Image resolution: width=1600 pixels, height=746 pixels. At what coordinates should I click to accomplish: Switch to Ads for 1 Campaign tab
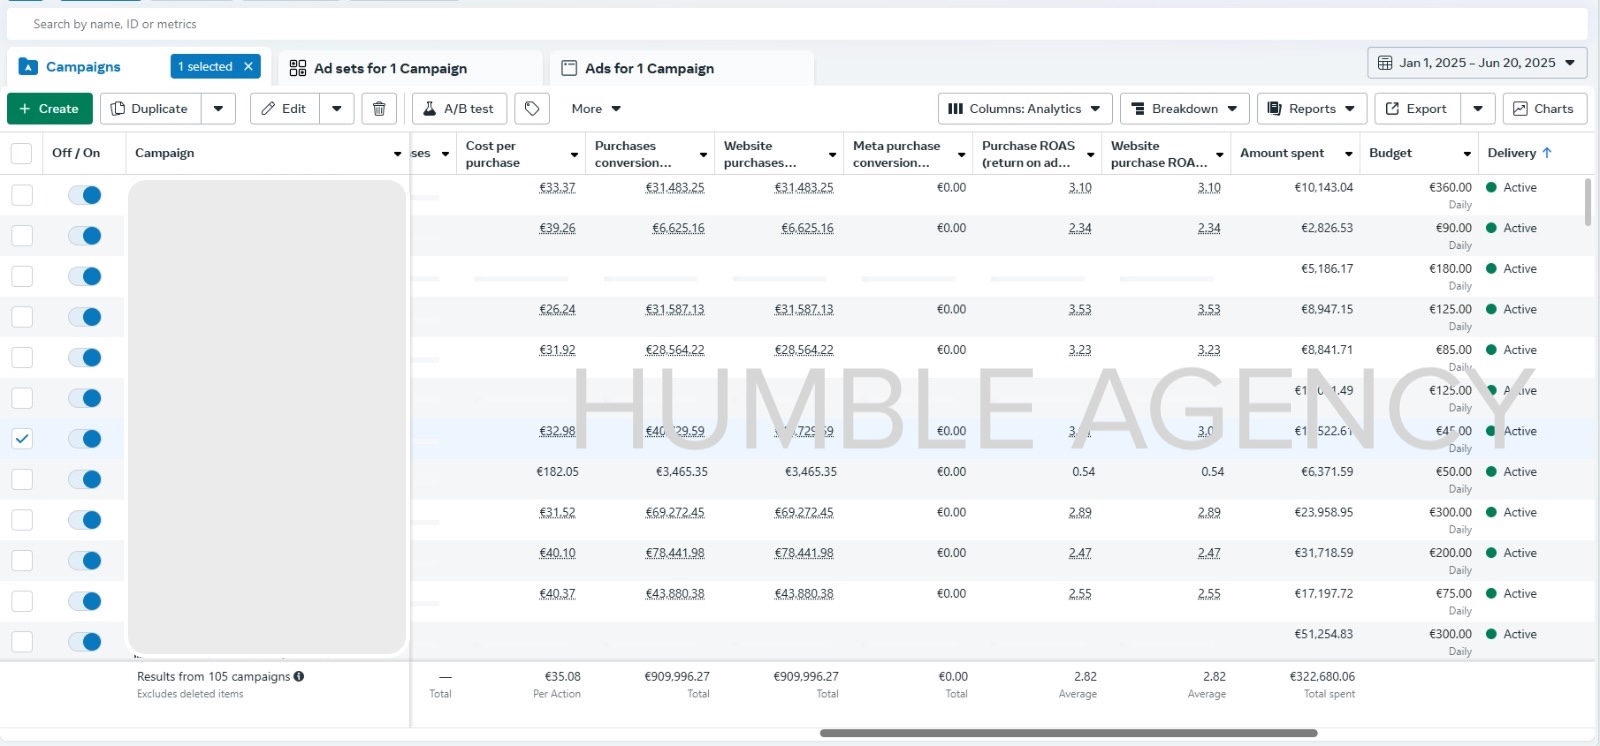[x=649, y=68]
